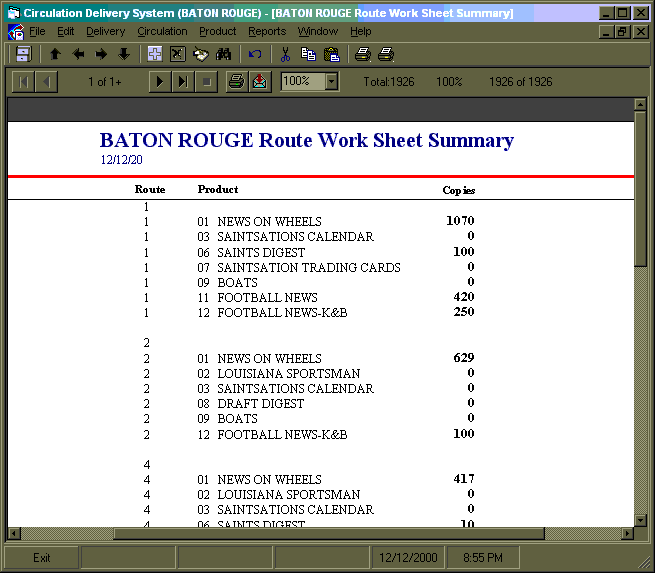Click the application icon in menu bar
The width and height of the screenshot is (655, 573).
[x=16, y=32]
